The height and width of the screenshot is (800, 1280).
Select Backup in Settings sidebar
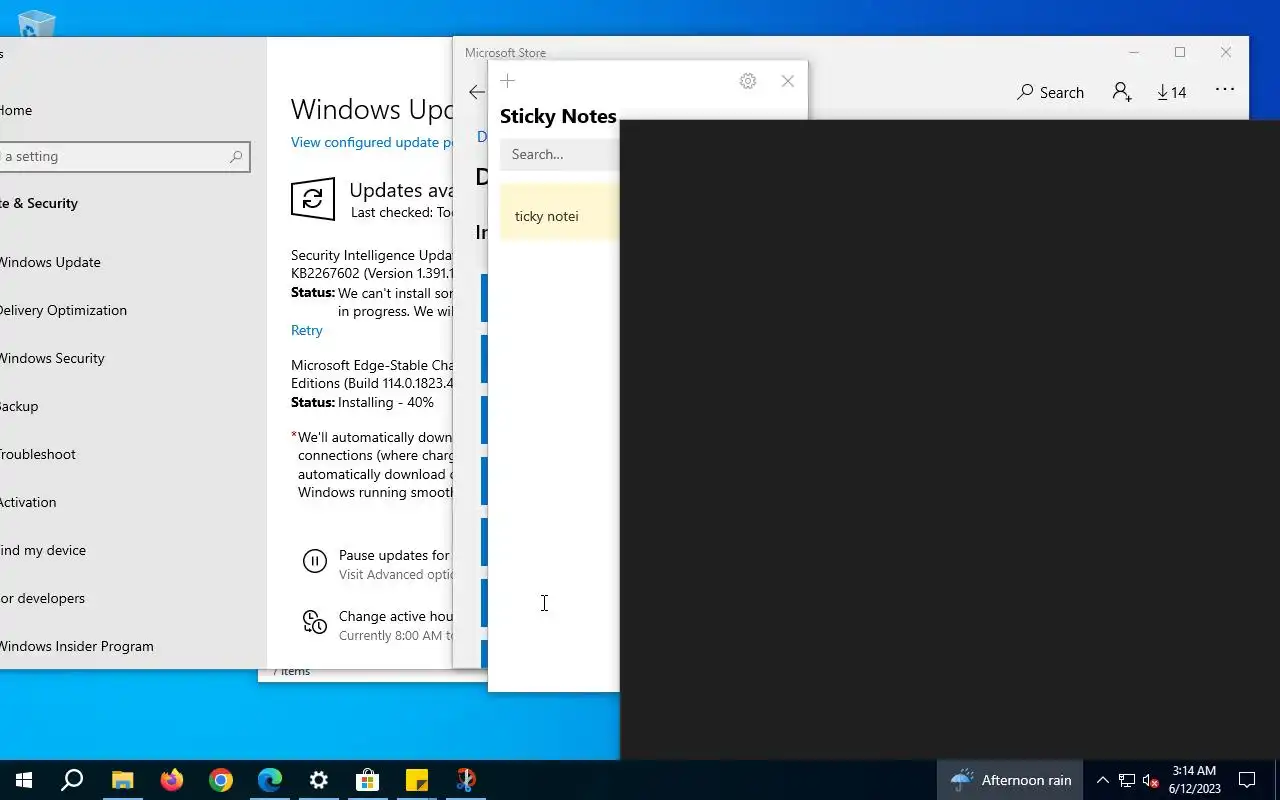[19, 406]
